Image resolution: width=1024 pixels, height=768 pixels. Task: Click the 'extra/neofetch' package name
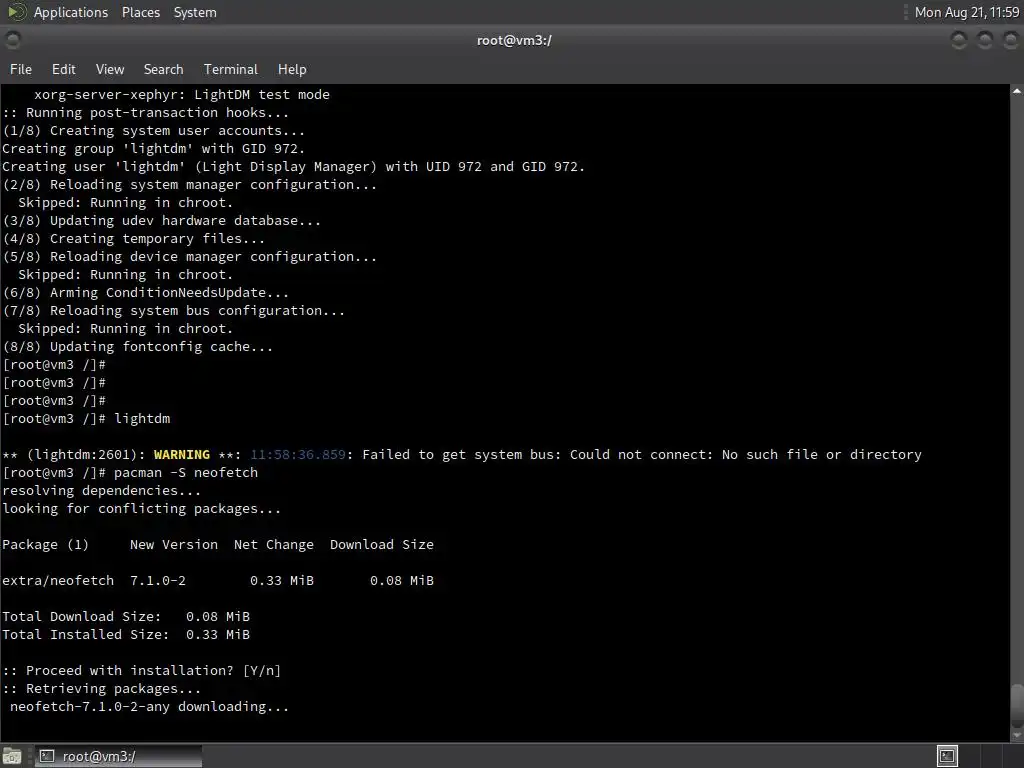(58, 581)
